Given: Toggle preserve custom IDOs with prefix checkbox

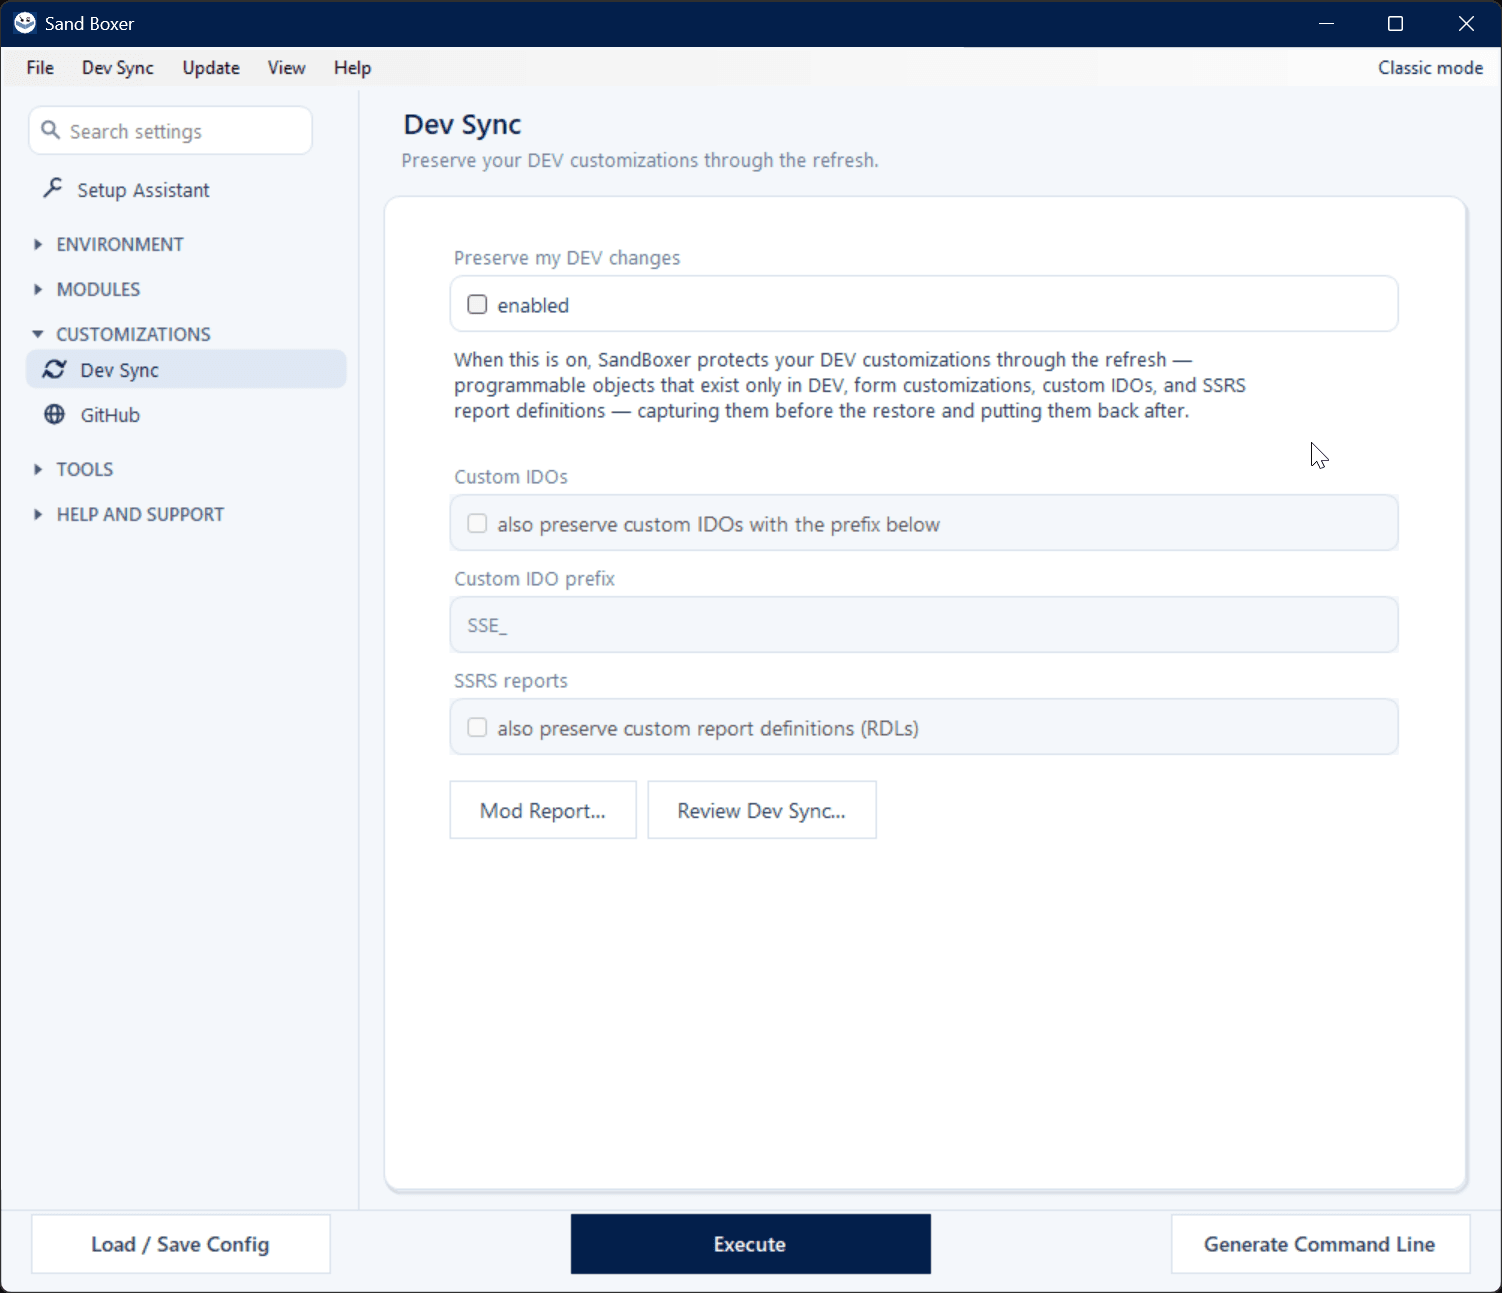Looking at the screenshot, I should (x=477, y=523).
